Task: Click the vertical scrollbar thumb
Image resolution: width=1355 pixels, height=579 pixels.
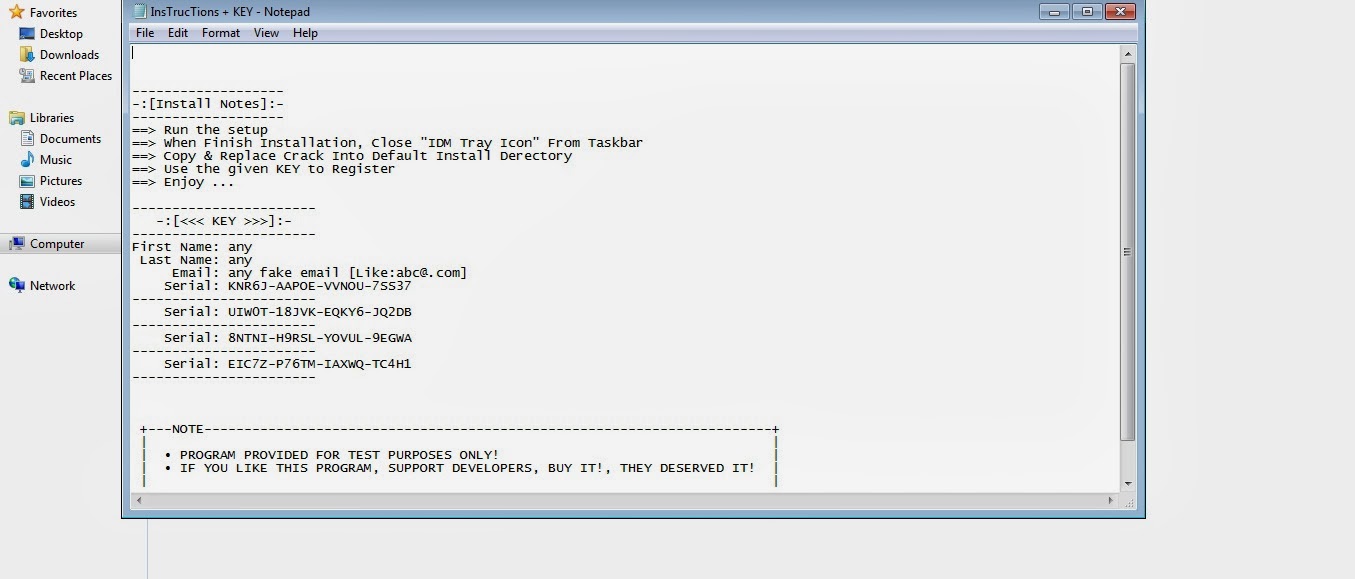Action: pos(1128,252)
